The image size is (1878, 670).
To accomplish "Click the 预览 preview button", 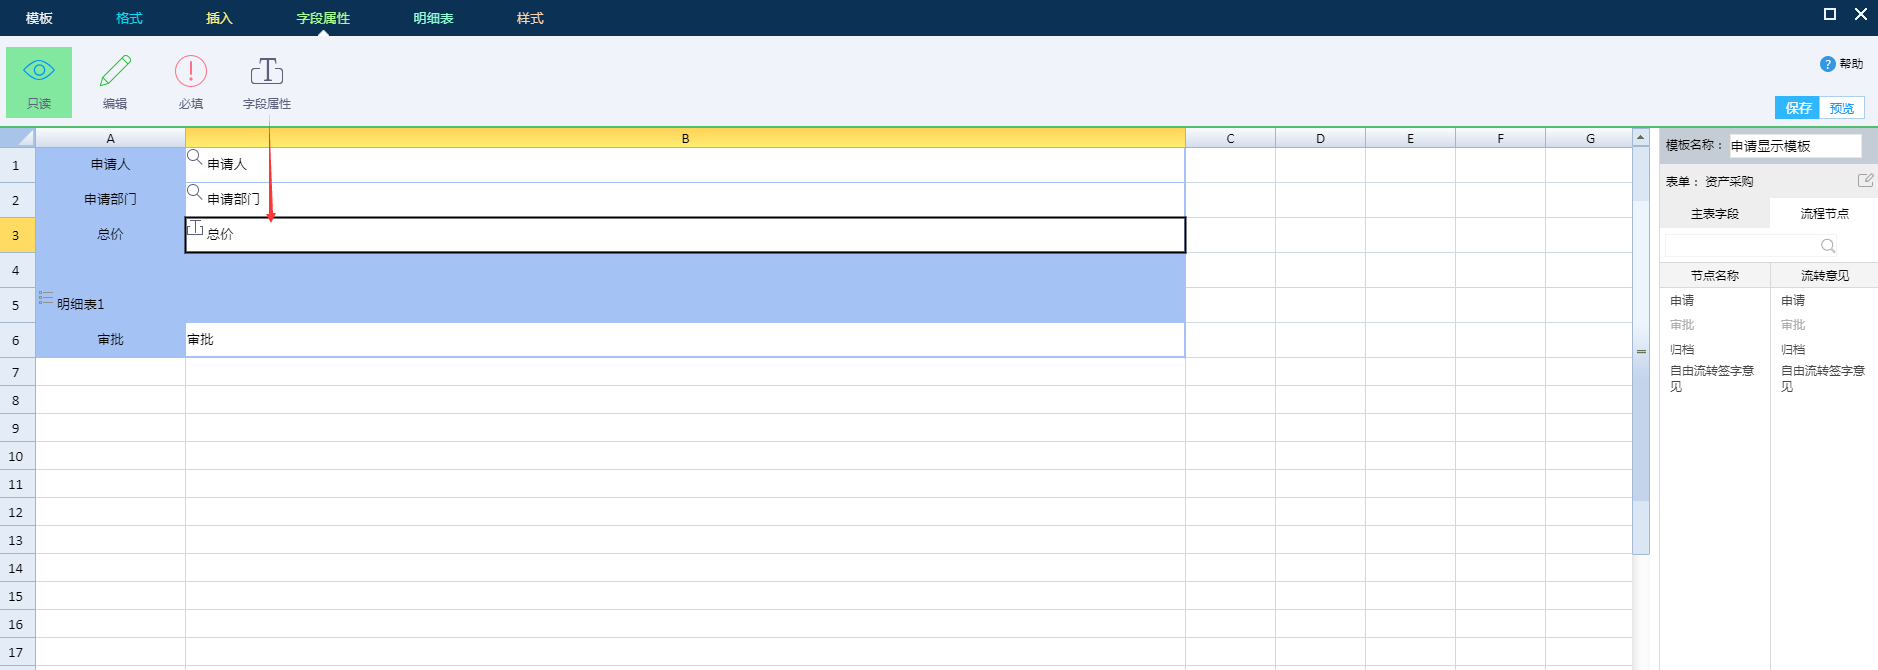I will pyautogui.click(x=1841, y=108).
